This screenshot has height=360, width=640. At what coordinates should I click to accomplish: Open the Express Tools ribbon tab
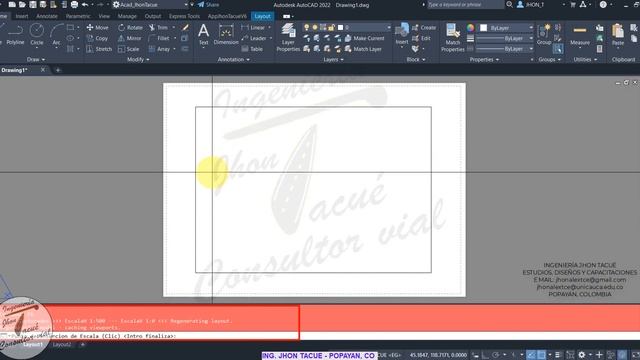[184, 16]
